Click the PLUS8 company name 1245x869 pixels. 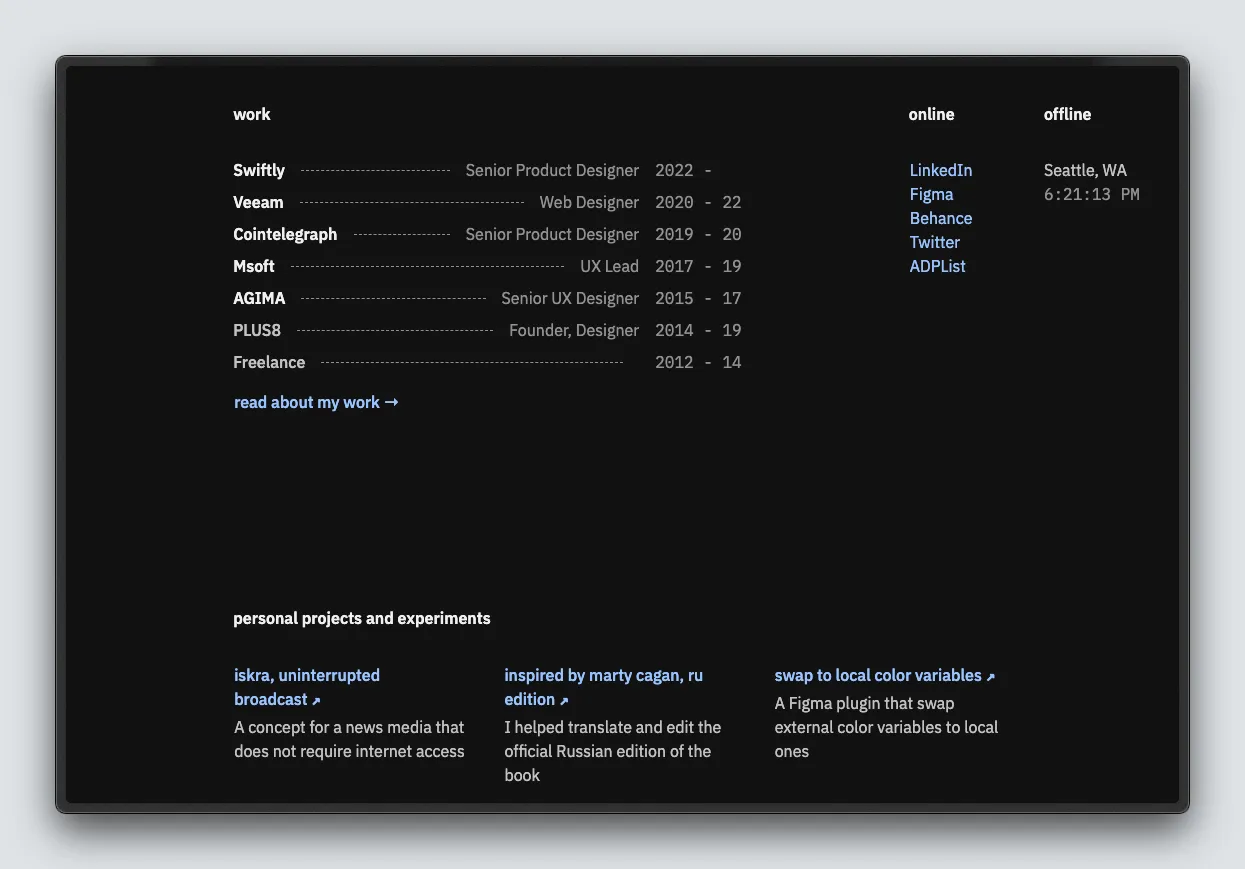[x=257, y=330]
